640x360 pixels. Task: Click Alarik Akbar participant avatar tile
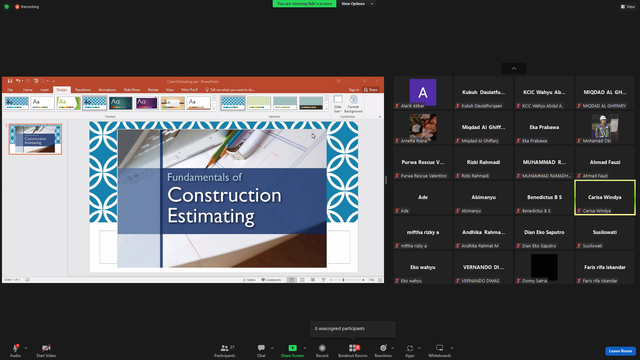tap(423, 93)
